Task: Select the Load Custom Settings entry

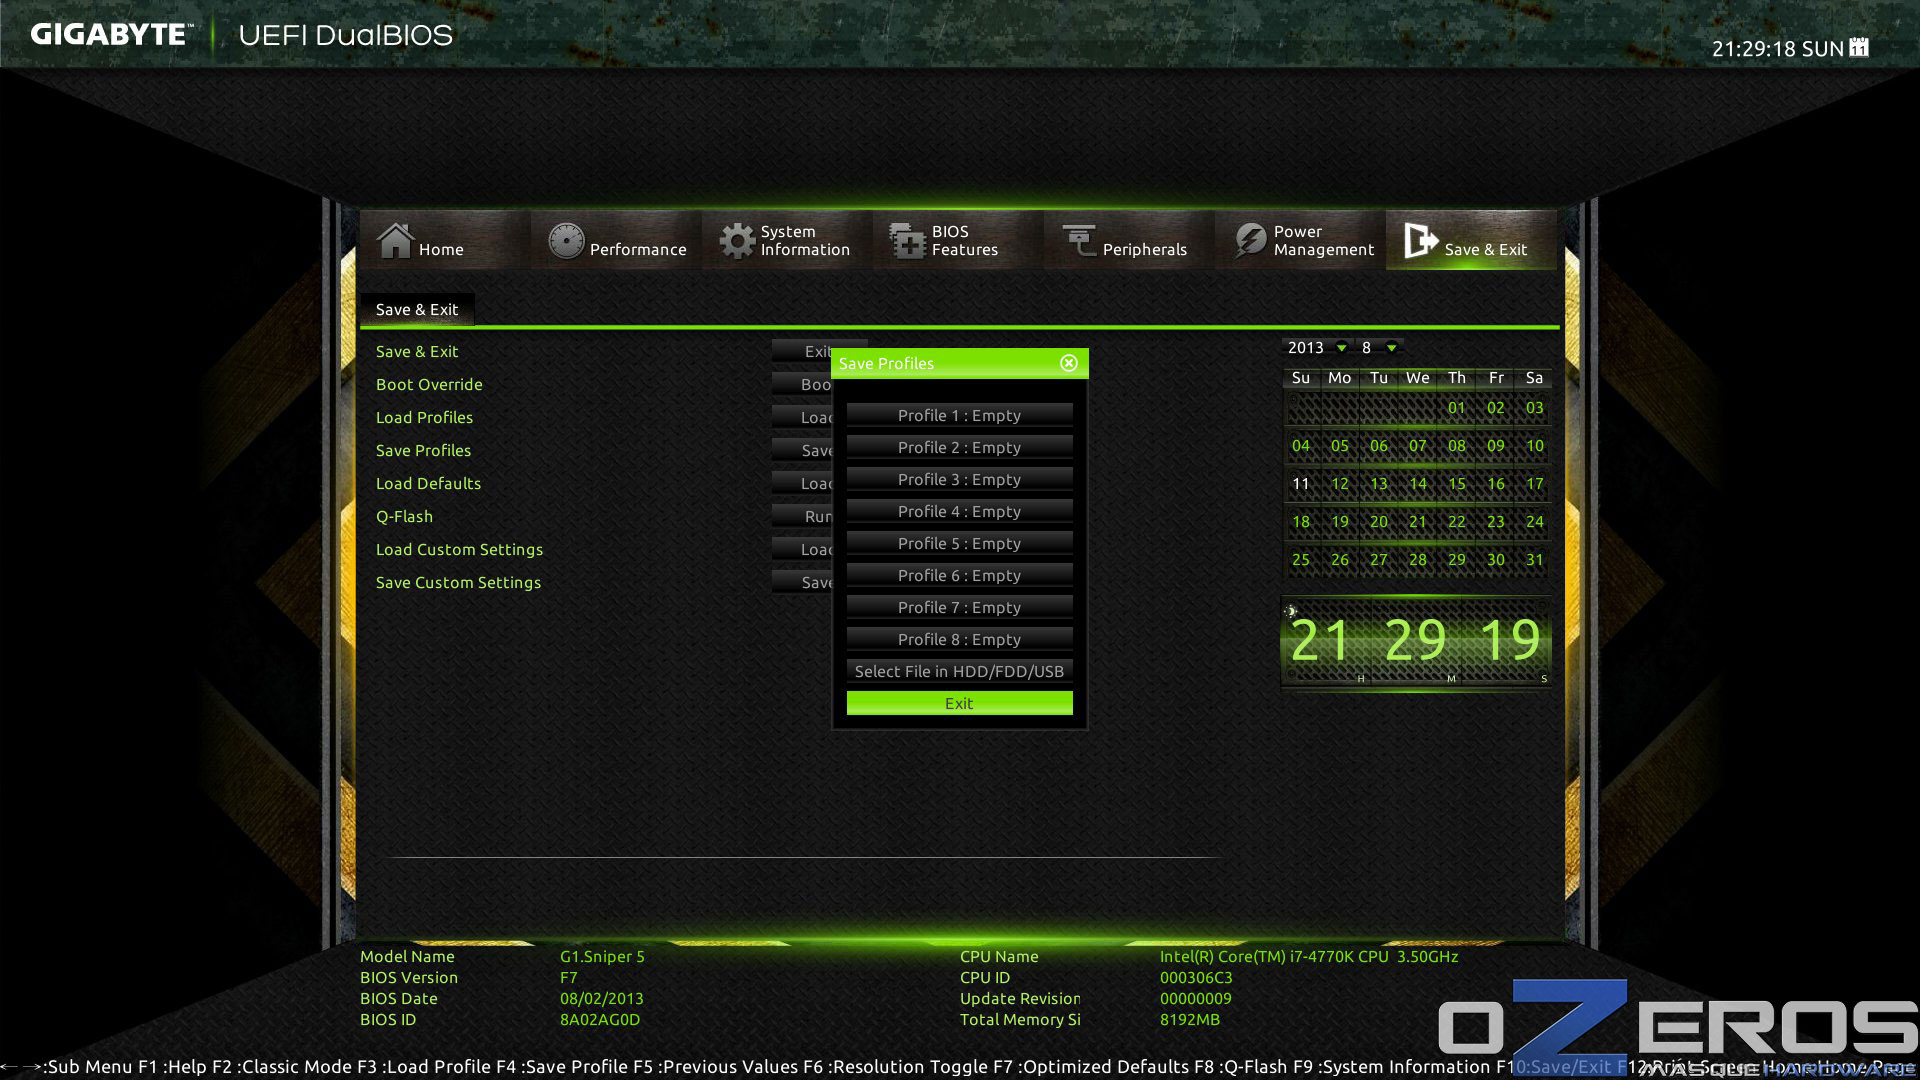Action: [x=459, y=550]
